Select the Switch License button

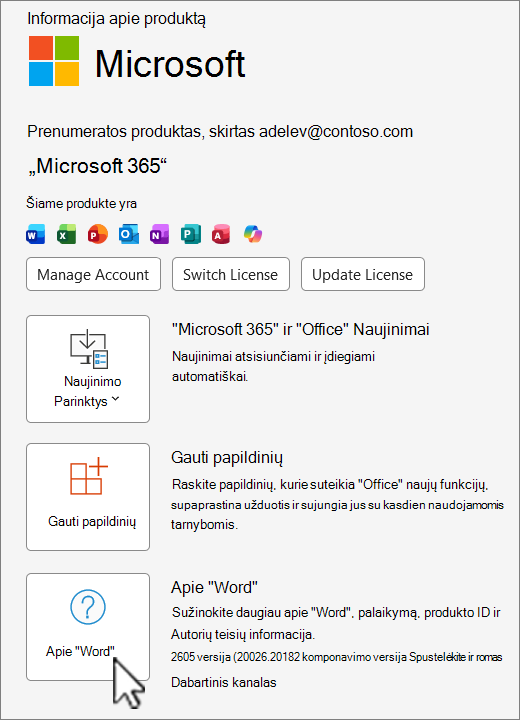pyautogui.click(x=231, y=274)
